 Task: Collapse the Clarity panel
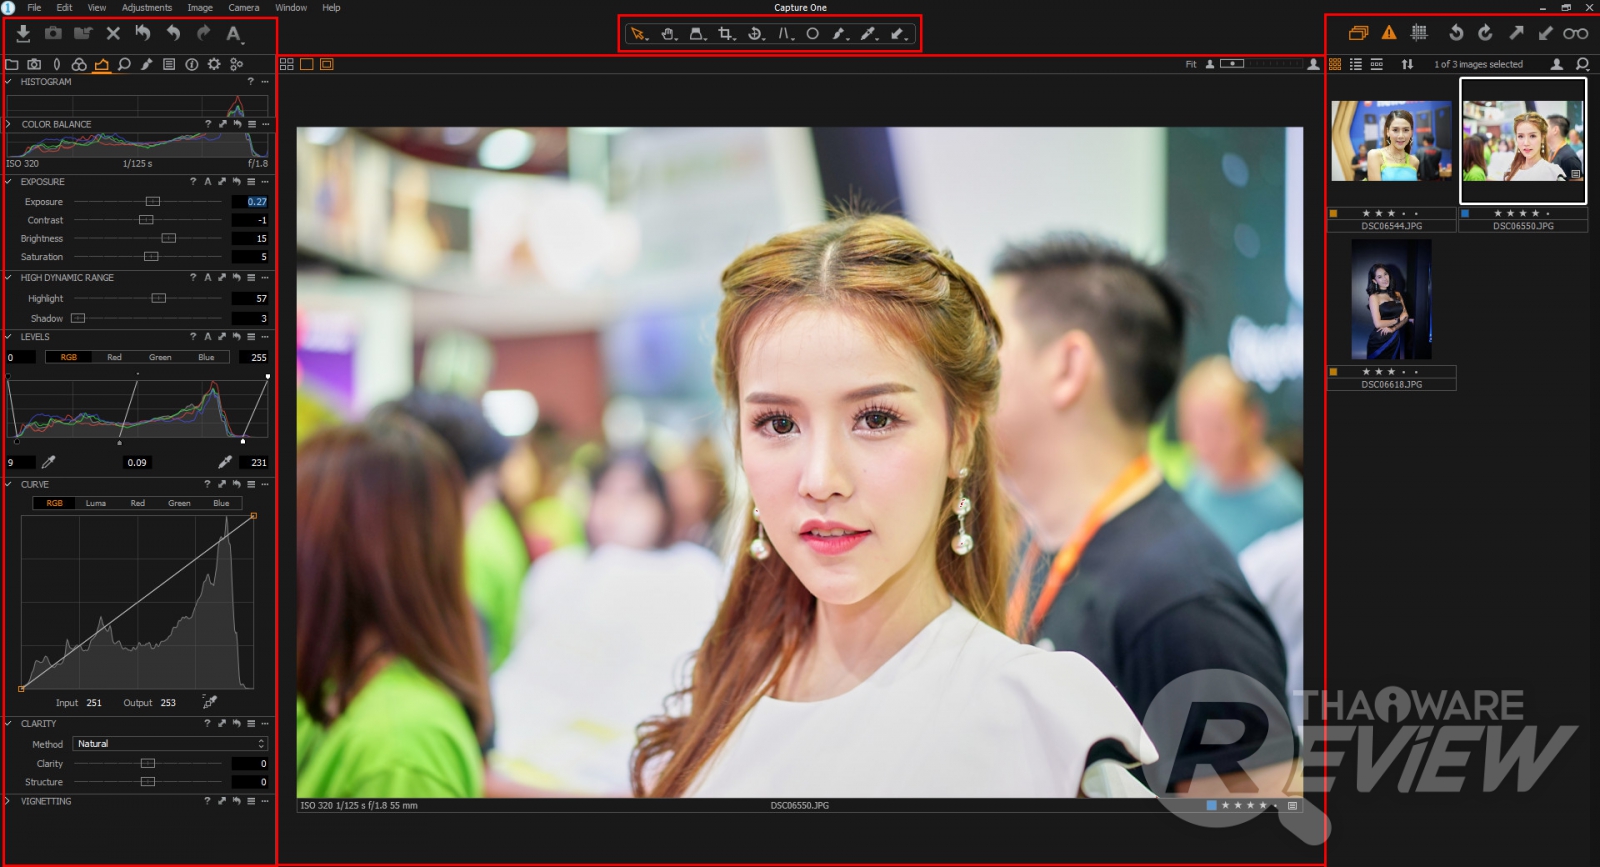pyautogui.click(x=9, y=723)
